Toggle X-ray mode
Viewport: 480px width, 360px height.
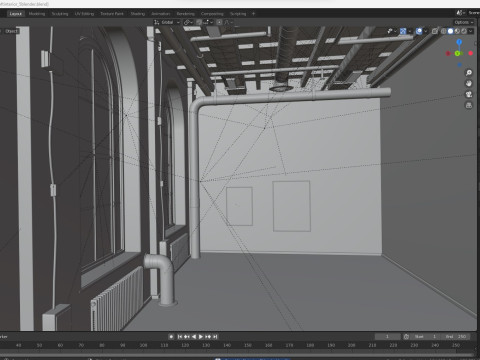[x=435, y=31]
